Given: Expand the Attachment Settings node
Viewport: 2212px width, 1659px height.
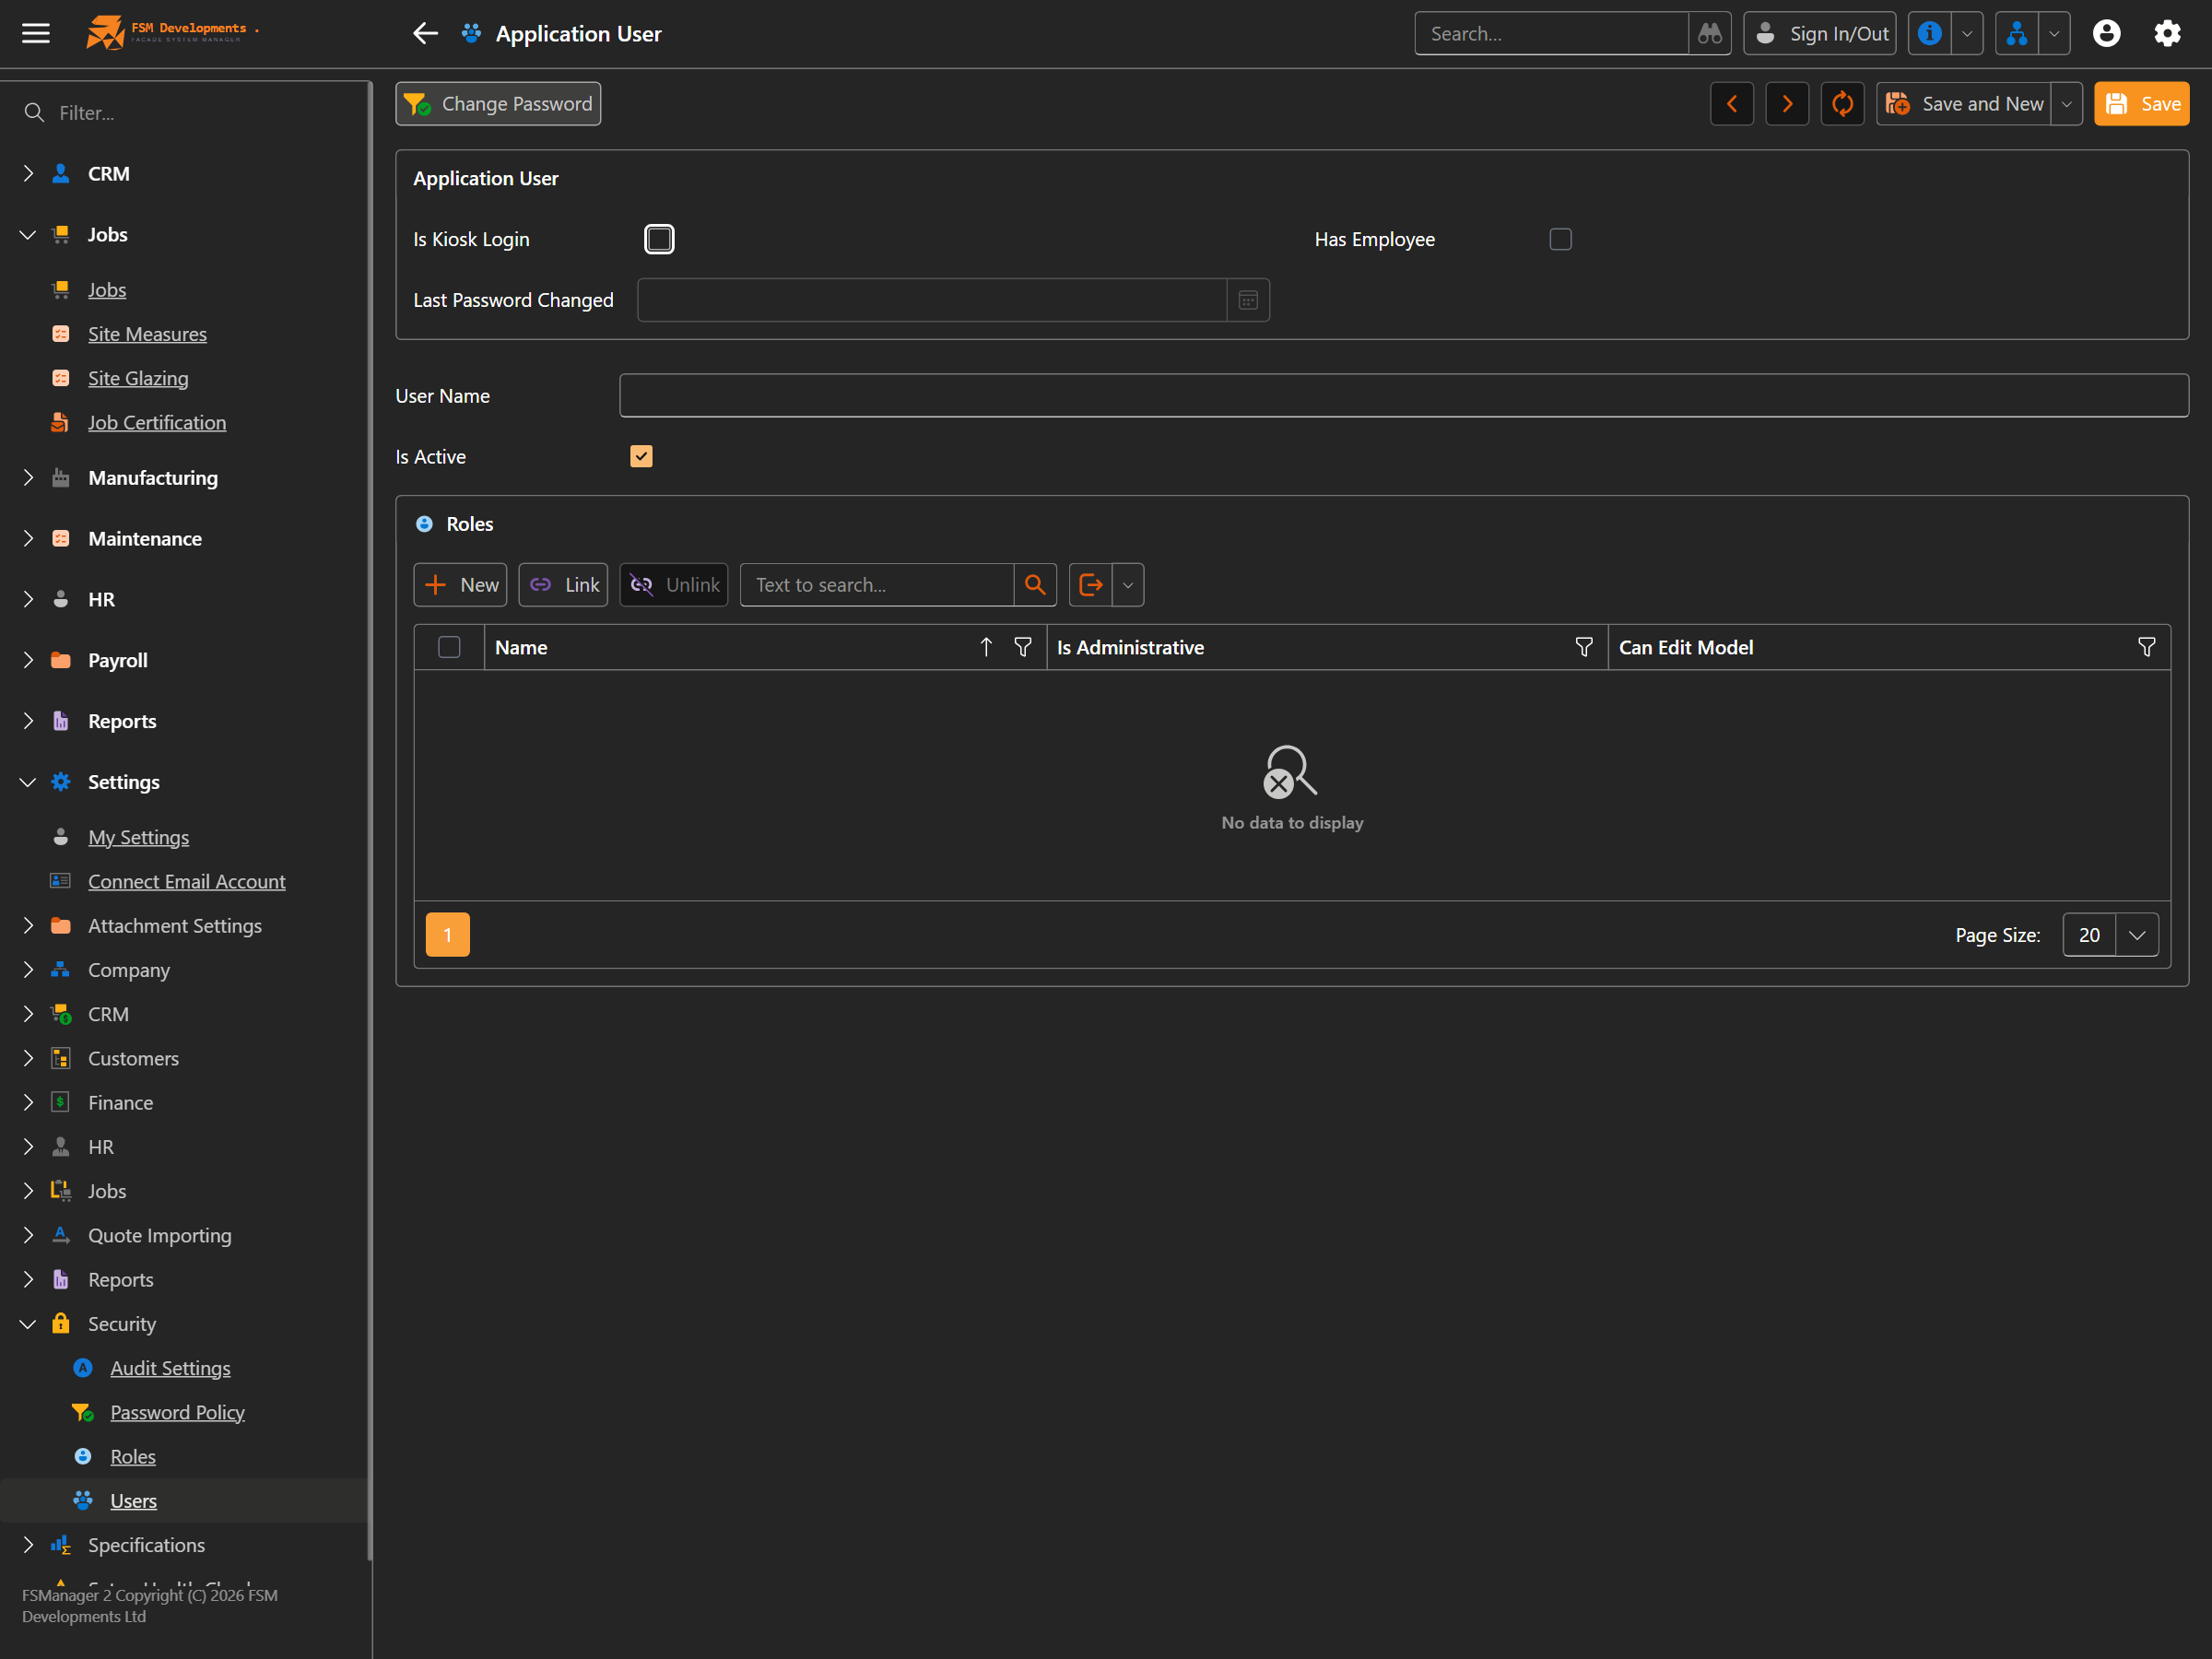Looking at the screenshot, I should click(x=28, y=926).
